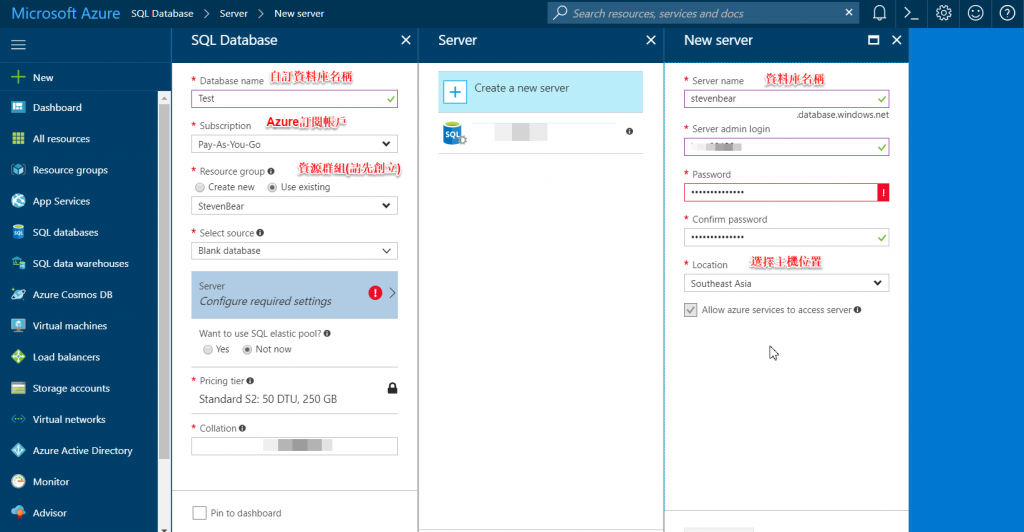Open portal settings gear icon
The image size is (1024, 532).
tap(944, 13)
